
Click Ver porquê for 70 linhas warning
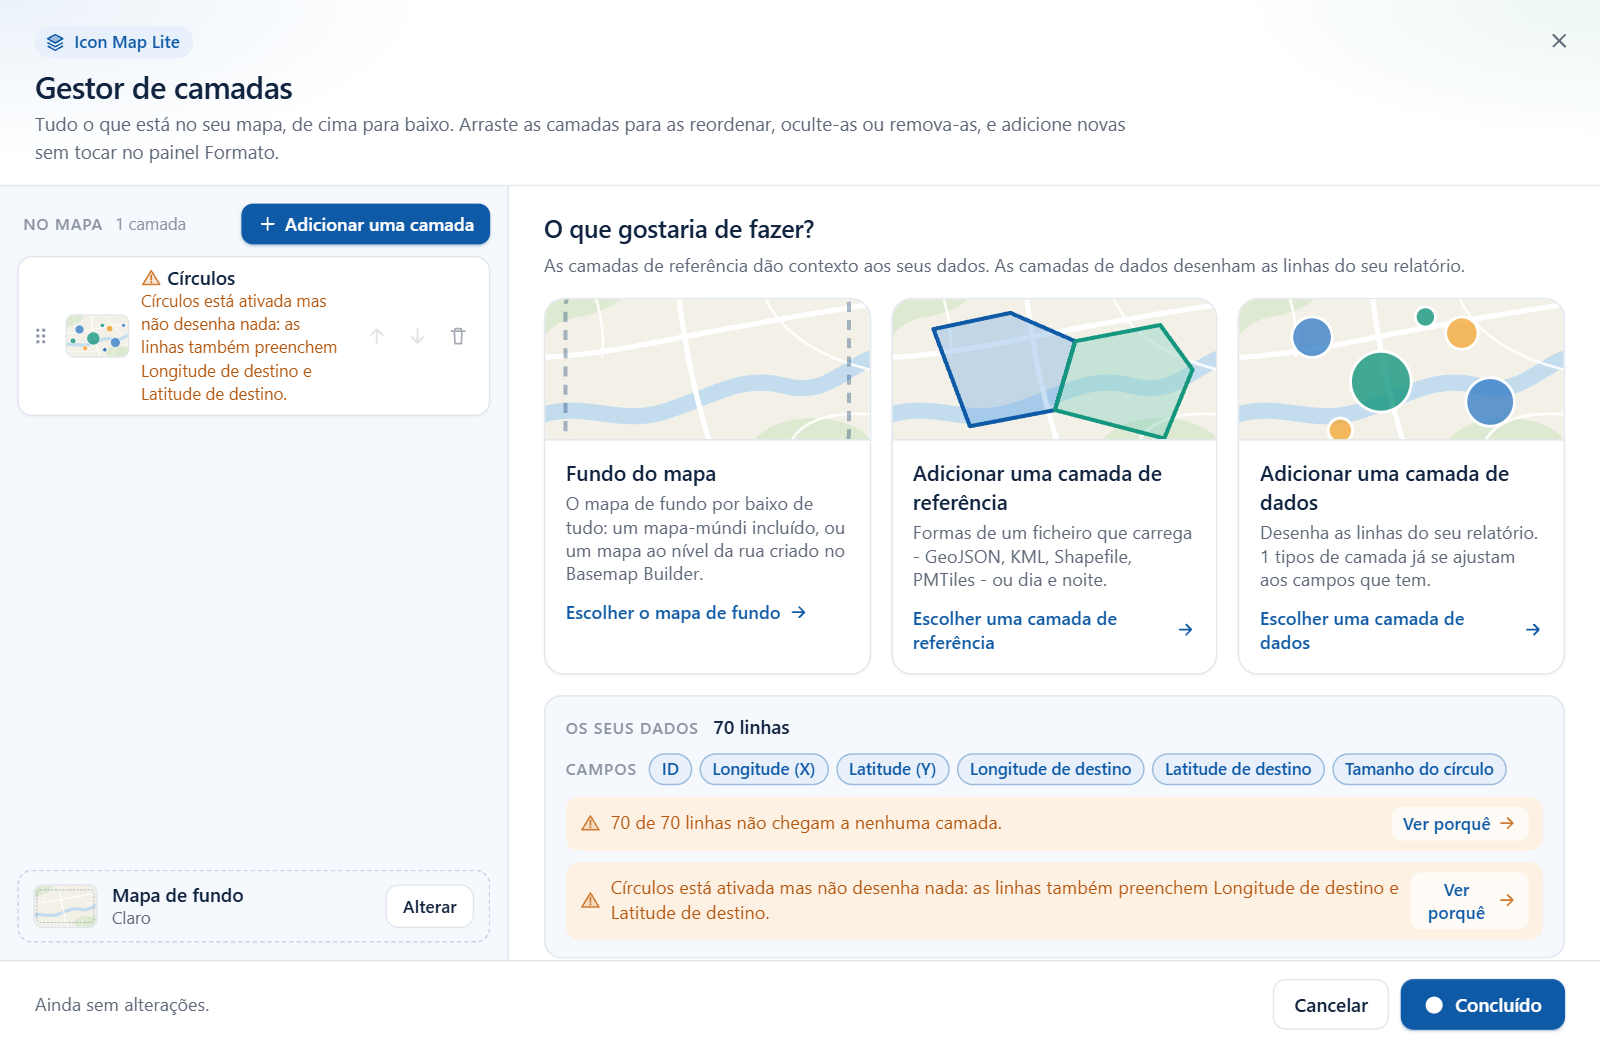coord(1459,824)
